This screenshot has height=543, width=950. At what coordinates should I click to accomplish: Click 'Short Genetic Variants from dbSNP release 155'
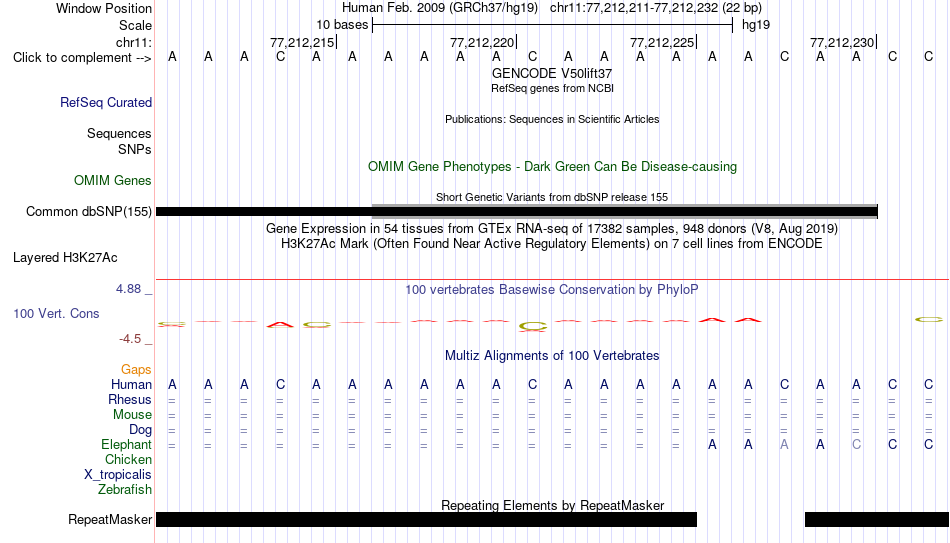[552, 197]
